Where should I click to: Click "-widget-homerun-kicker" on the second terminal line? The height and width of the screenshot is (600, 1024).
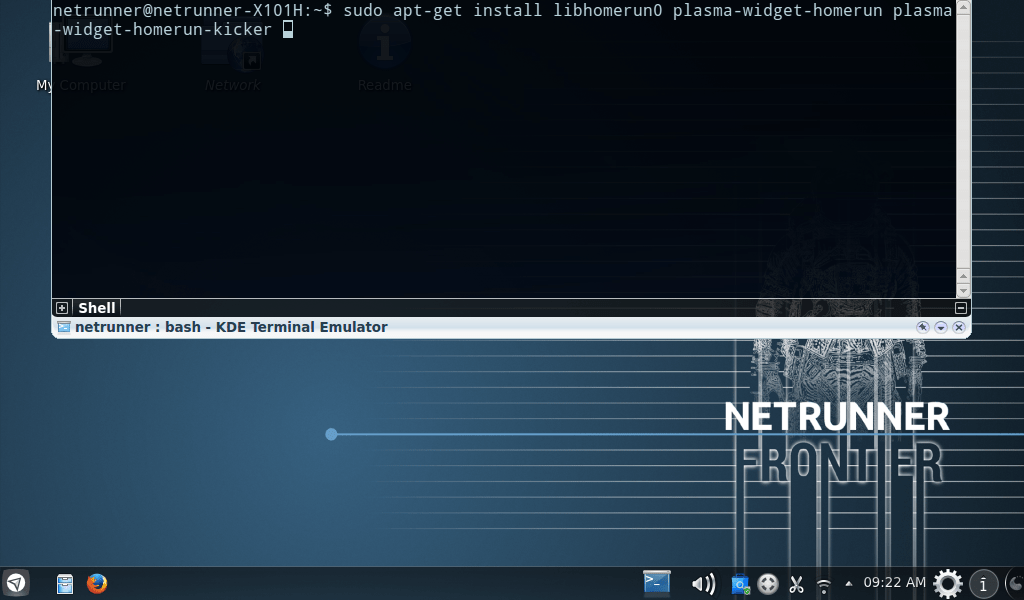pos(163,29)
